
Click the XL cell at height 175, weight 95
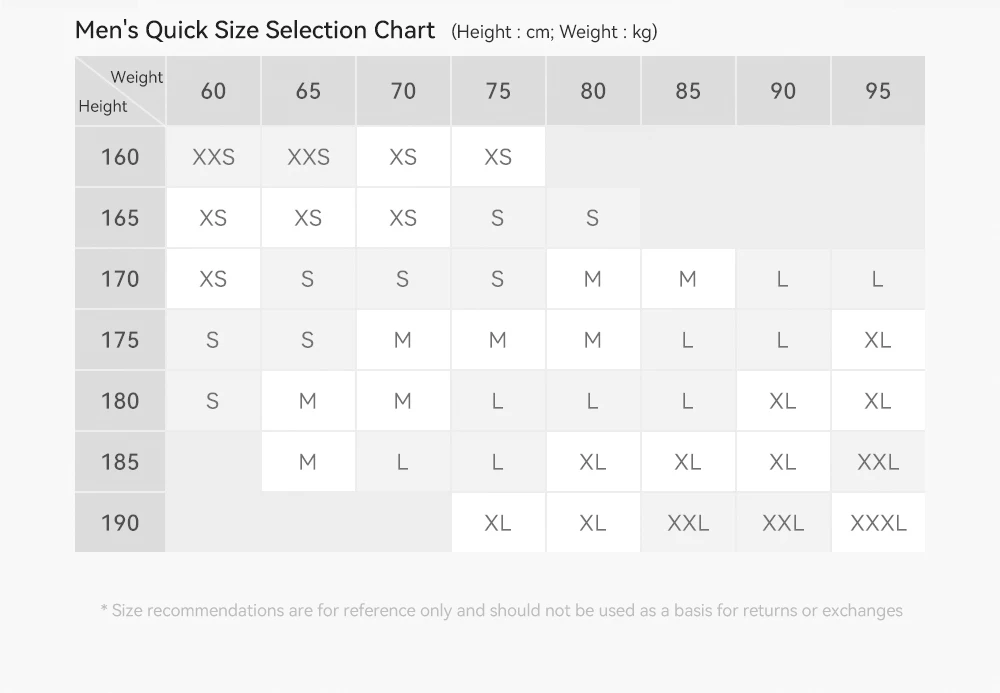(x=878, y=340)
